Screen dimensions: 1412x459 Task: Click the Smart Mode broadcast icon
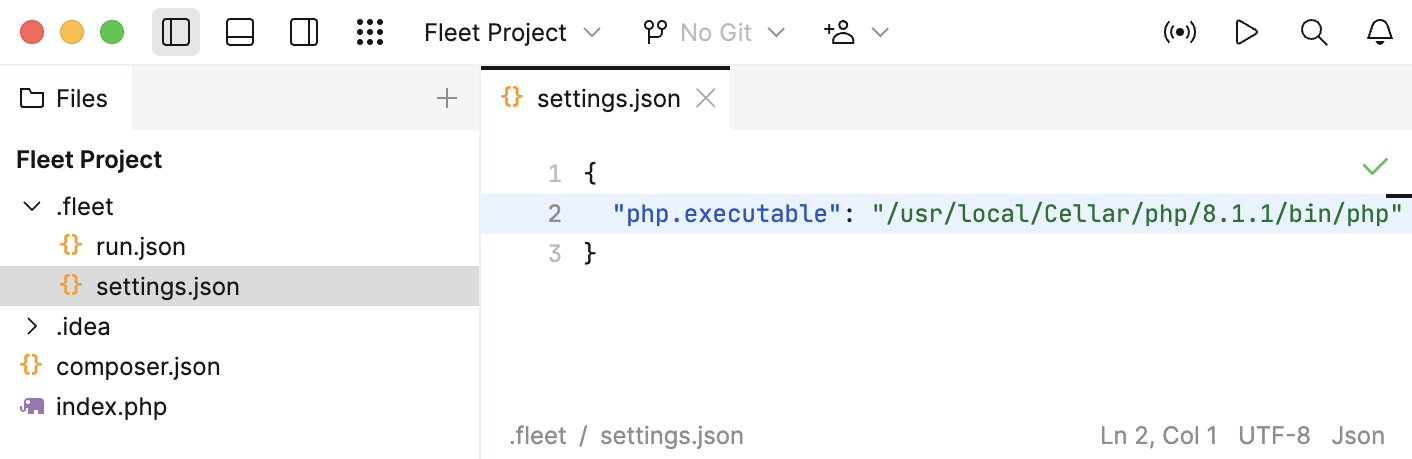1180,33
